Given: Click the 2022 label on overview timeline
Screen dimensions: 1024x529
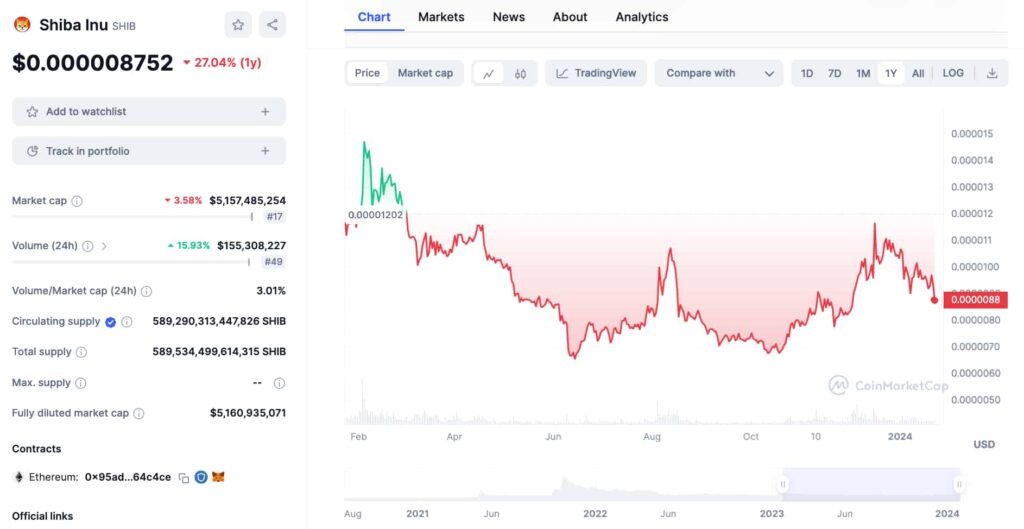Looking at the screenshot, I should (x=595, y=514).
